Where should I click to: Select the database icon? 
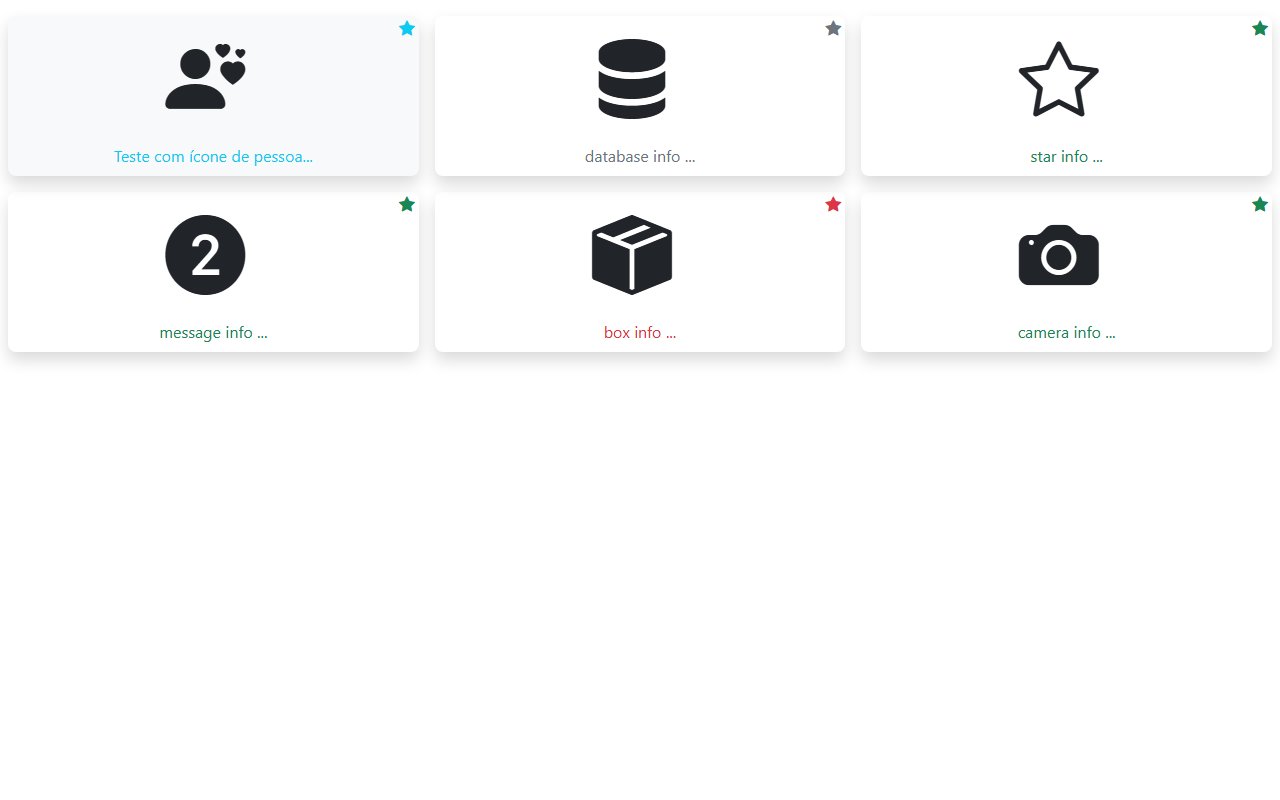pyautogui.click(x=631, y=80)
